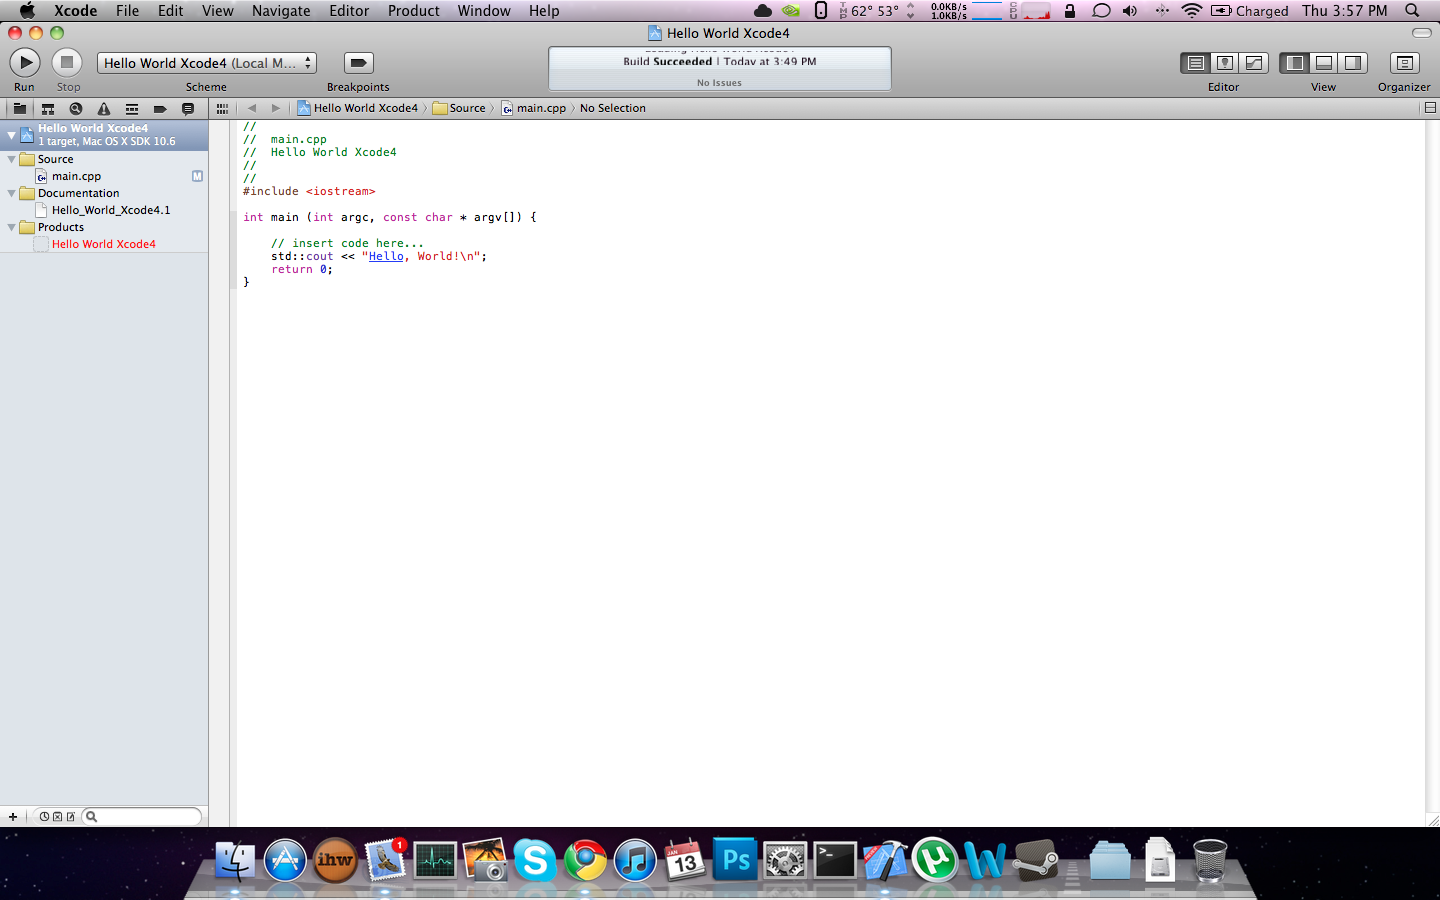
Task: Collapse the Hello World Xcode4 project node
Action: 11,134
